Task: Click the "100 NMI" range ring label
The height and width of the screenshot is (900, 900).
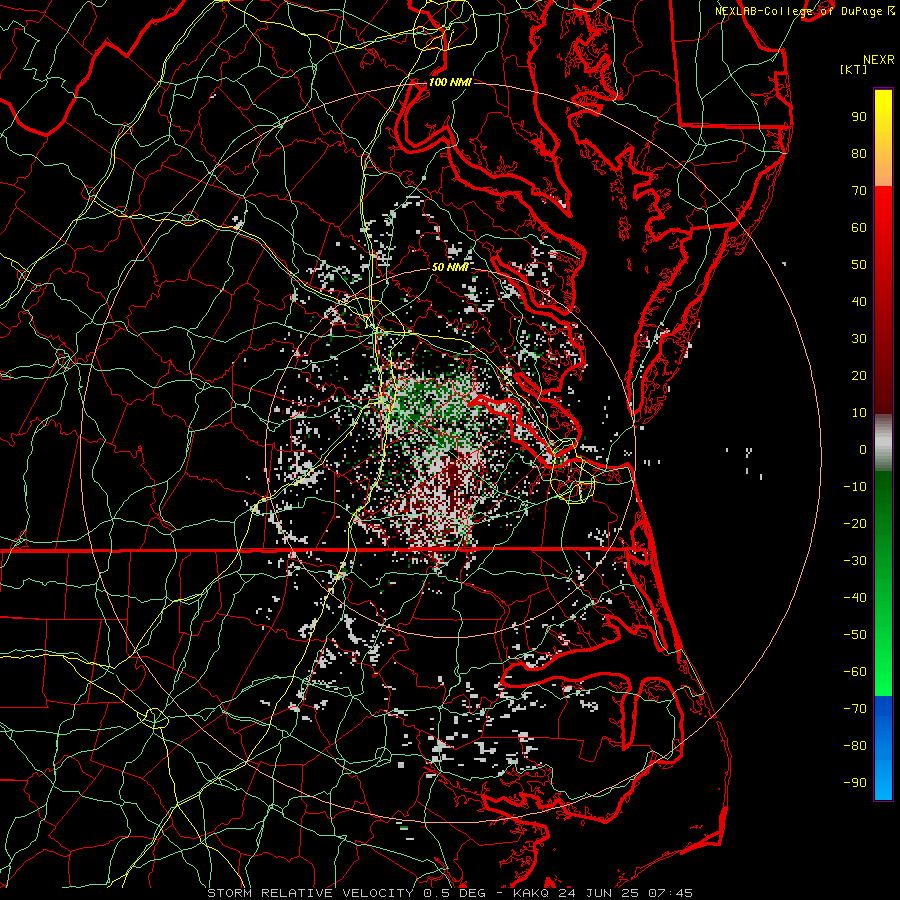Action: [x=450, y=82]
